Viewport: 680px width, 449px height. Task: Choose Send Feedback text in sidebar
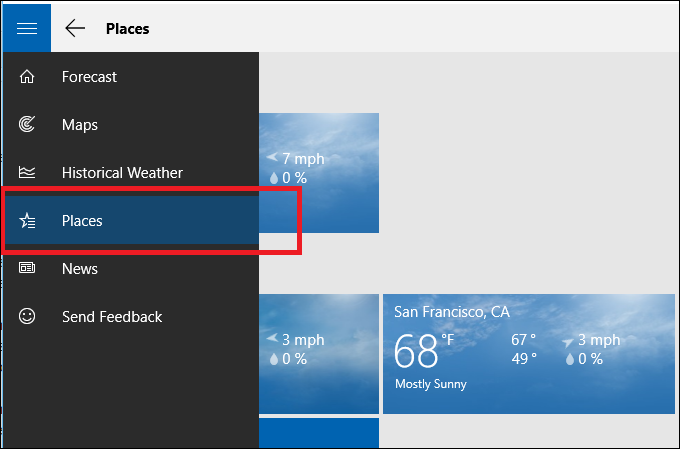(112, 317)
